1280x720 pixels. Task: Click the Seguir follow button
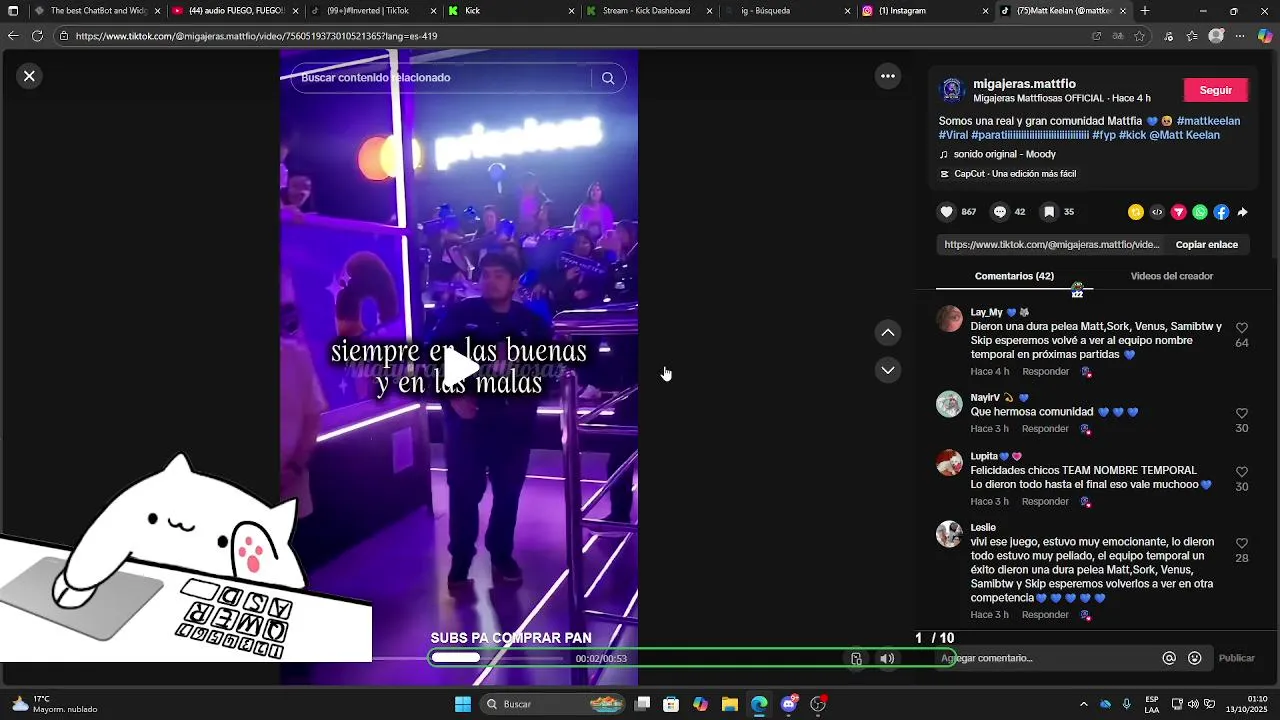point(1216,90)
